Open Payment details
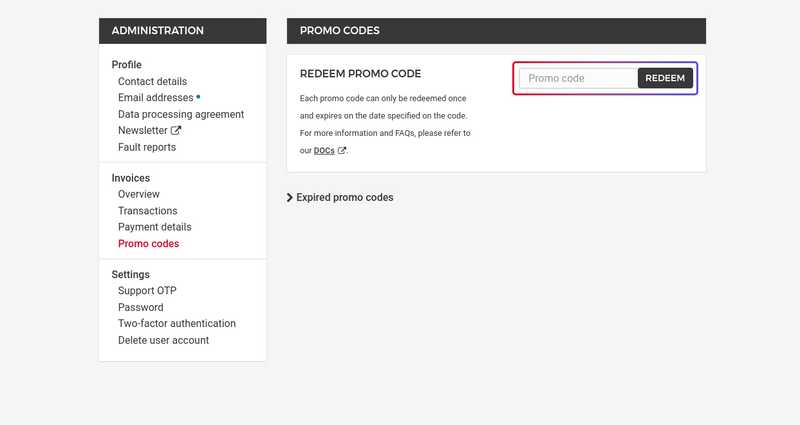Image resolution: width=800 pixels, height=425 pixels. point(154,228)
